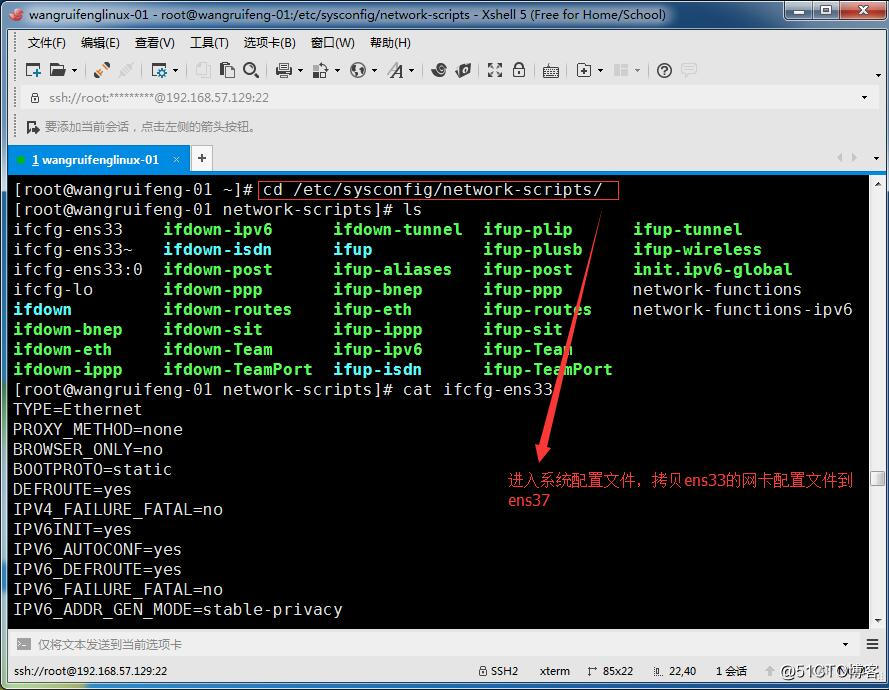Open the compose bar target dropdown arrow

(845, 644)
